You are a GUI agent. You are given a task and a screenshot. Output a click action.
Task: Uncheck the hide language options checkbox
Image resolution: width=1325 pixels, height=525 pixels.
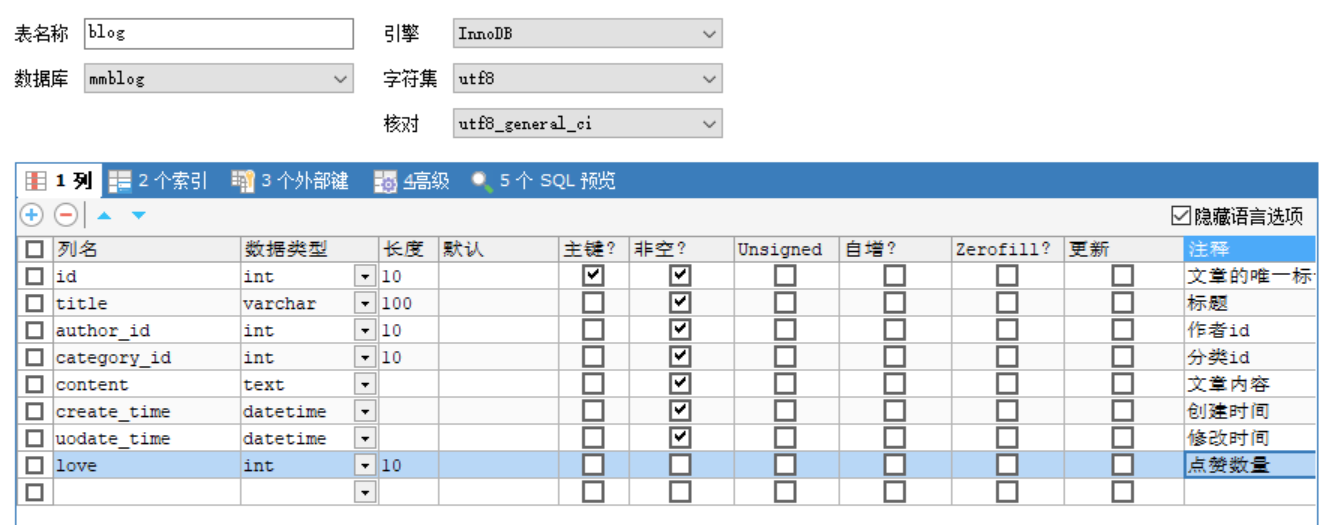(x=1181, y=215)
